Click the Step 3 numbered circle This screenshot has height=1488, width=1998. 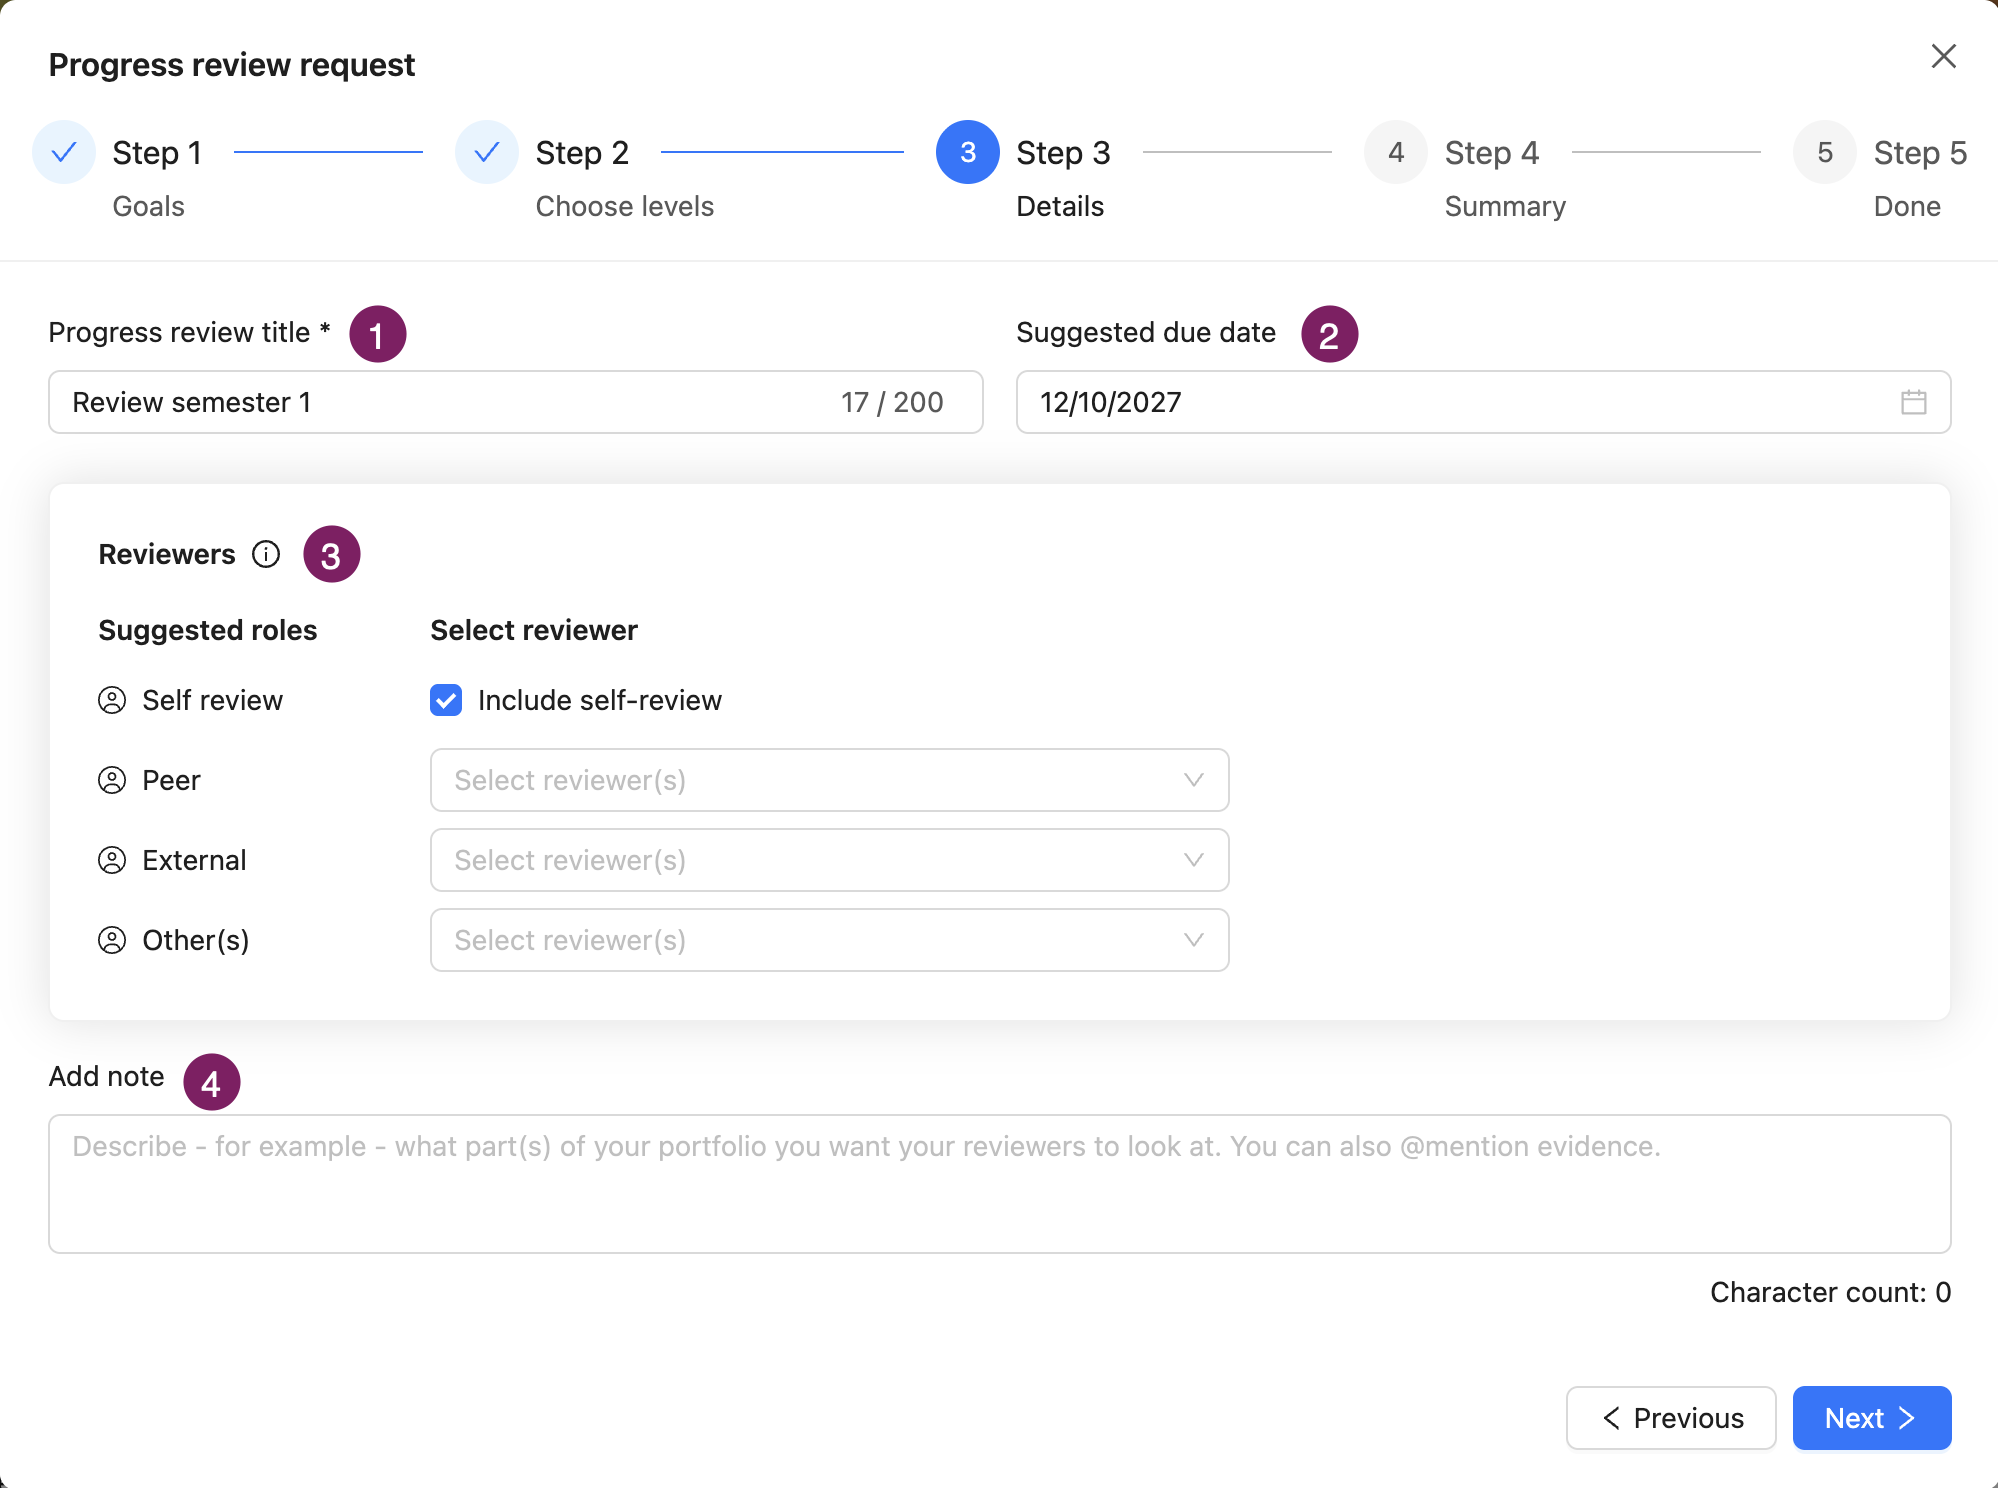(x=968, y=152)
